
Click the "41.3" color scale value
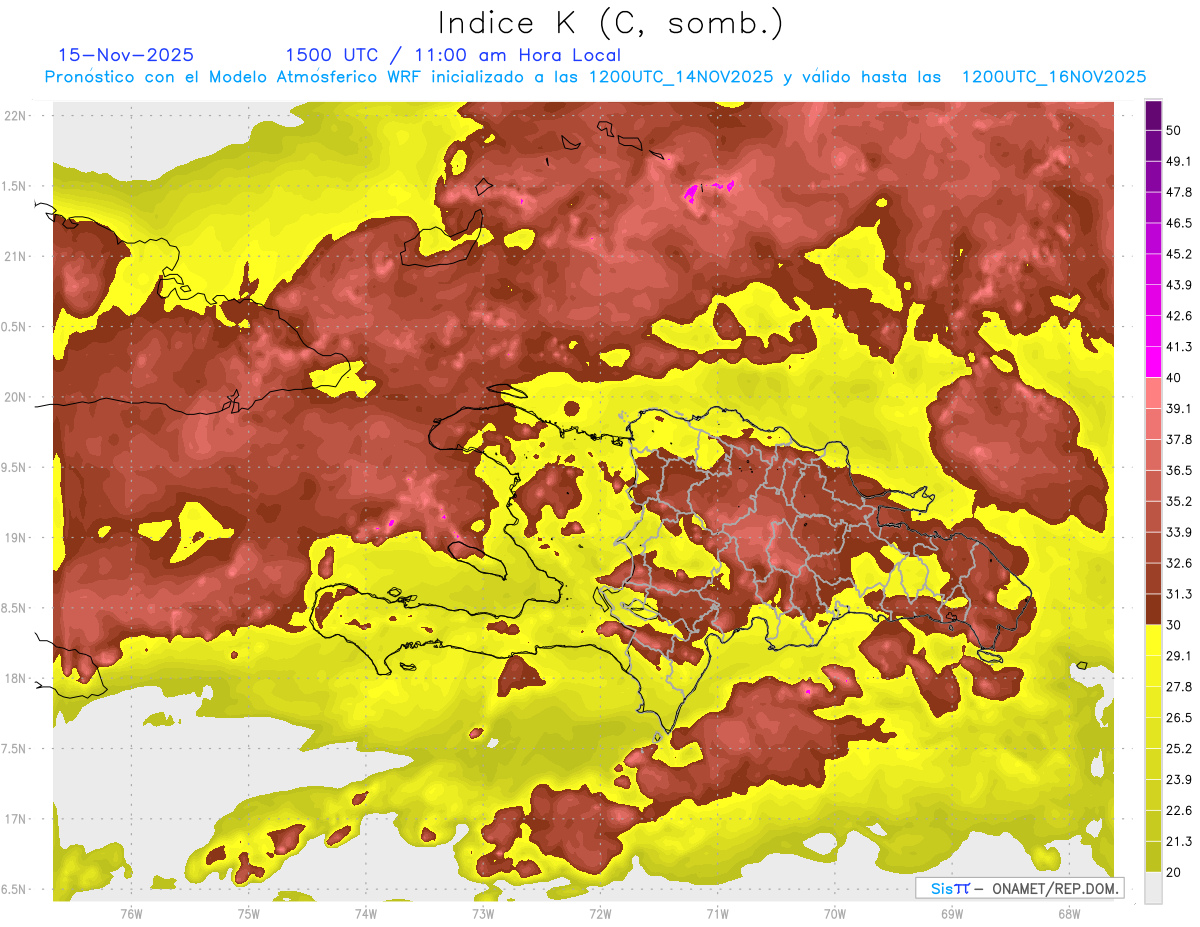[x=1179, y=347]
